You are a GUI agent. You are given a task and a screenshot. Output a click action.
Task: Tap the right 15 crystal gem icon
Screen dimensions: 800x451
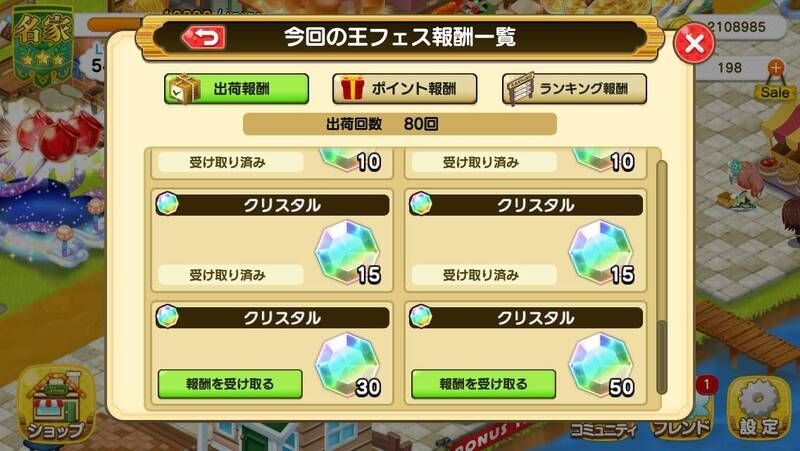(601, 252)
